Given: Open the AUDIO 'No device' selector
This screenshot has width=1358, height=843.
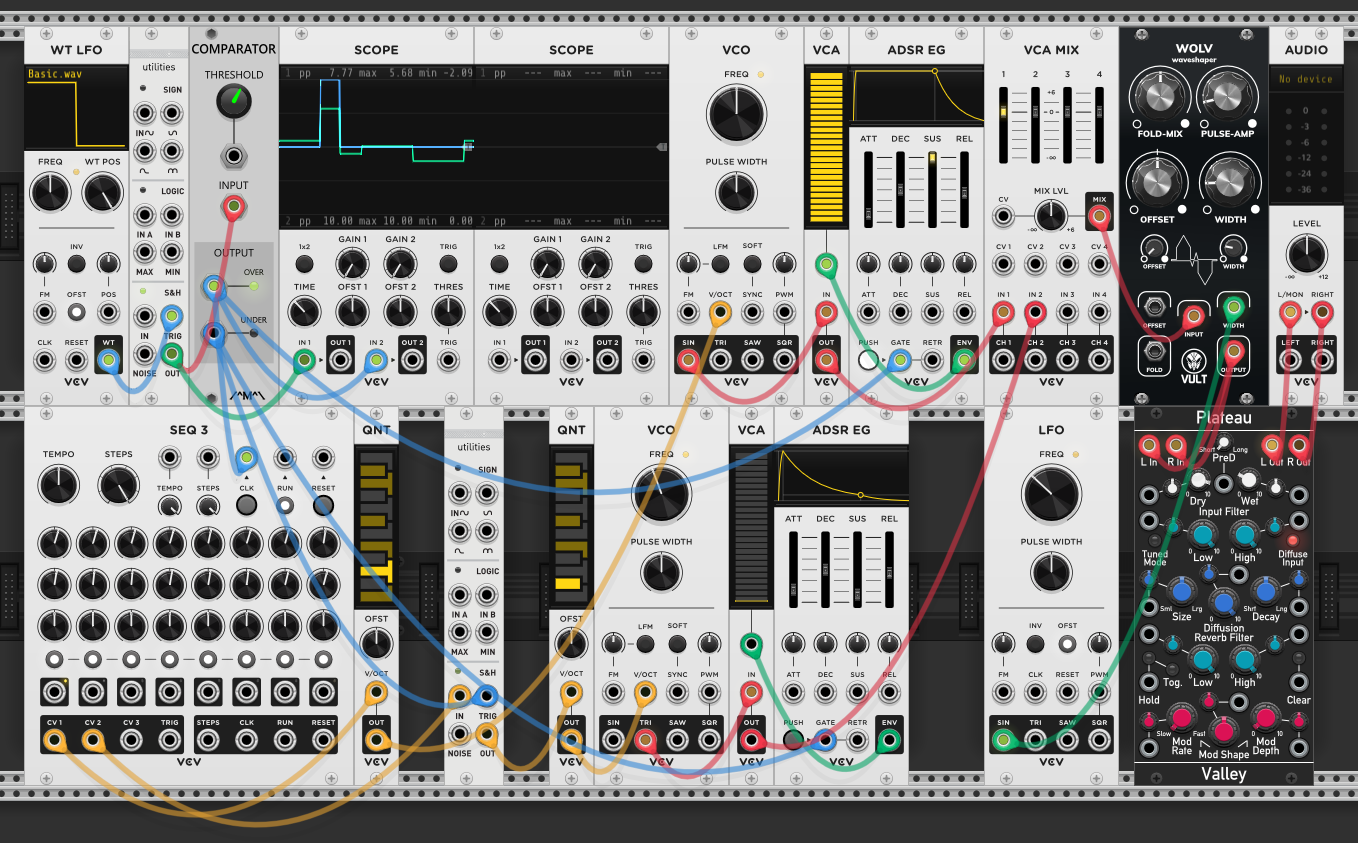Looking at the screenshot, I should 1306,79.
